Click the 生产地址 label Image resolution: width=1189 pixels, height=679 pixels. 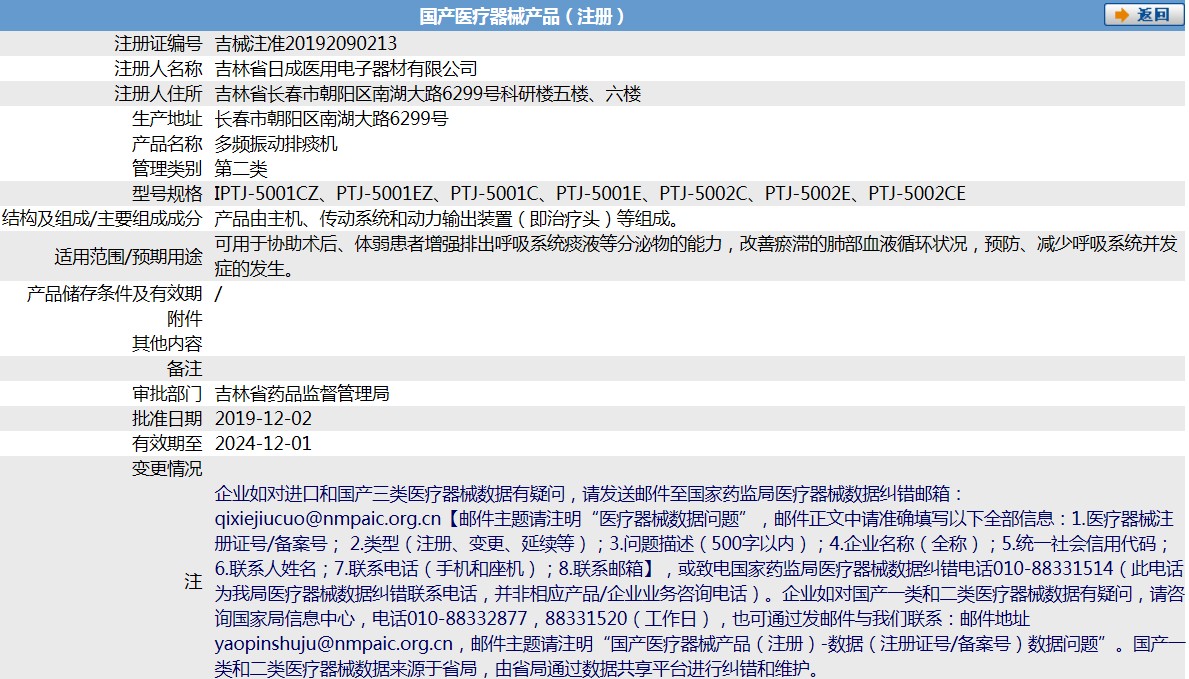click(167, 119)
